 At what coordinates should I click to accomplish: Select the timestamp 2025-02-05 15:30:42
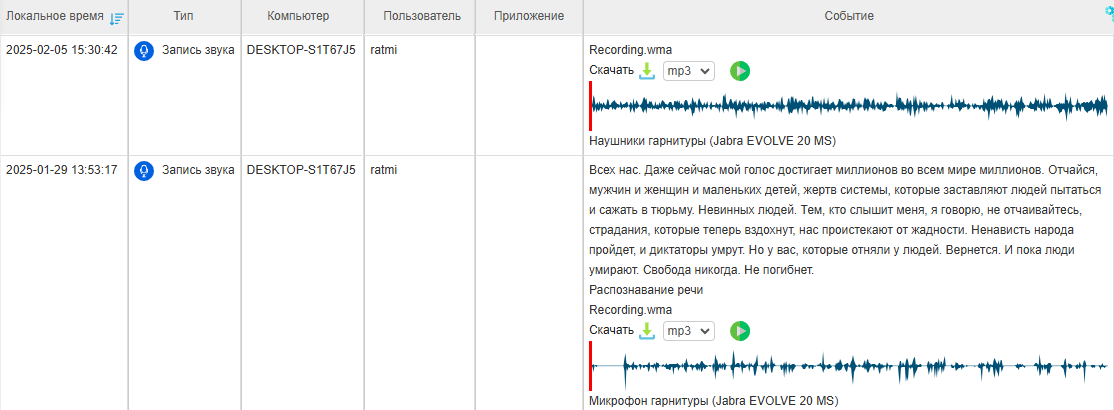pyautogui.click(x=62, y=50)
